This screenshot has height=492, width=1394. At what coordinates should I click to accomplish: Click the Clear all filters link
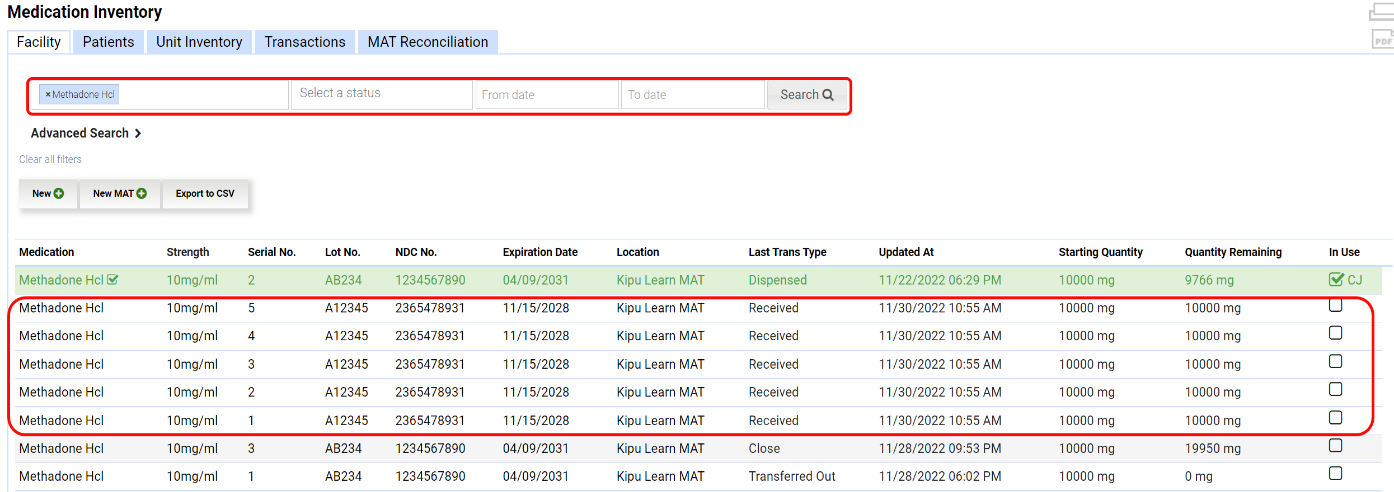[x=51, y=159]
